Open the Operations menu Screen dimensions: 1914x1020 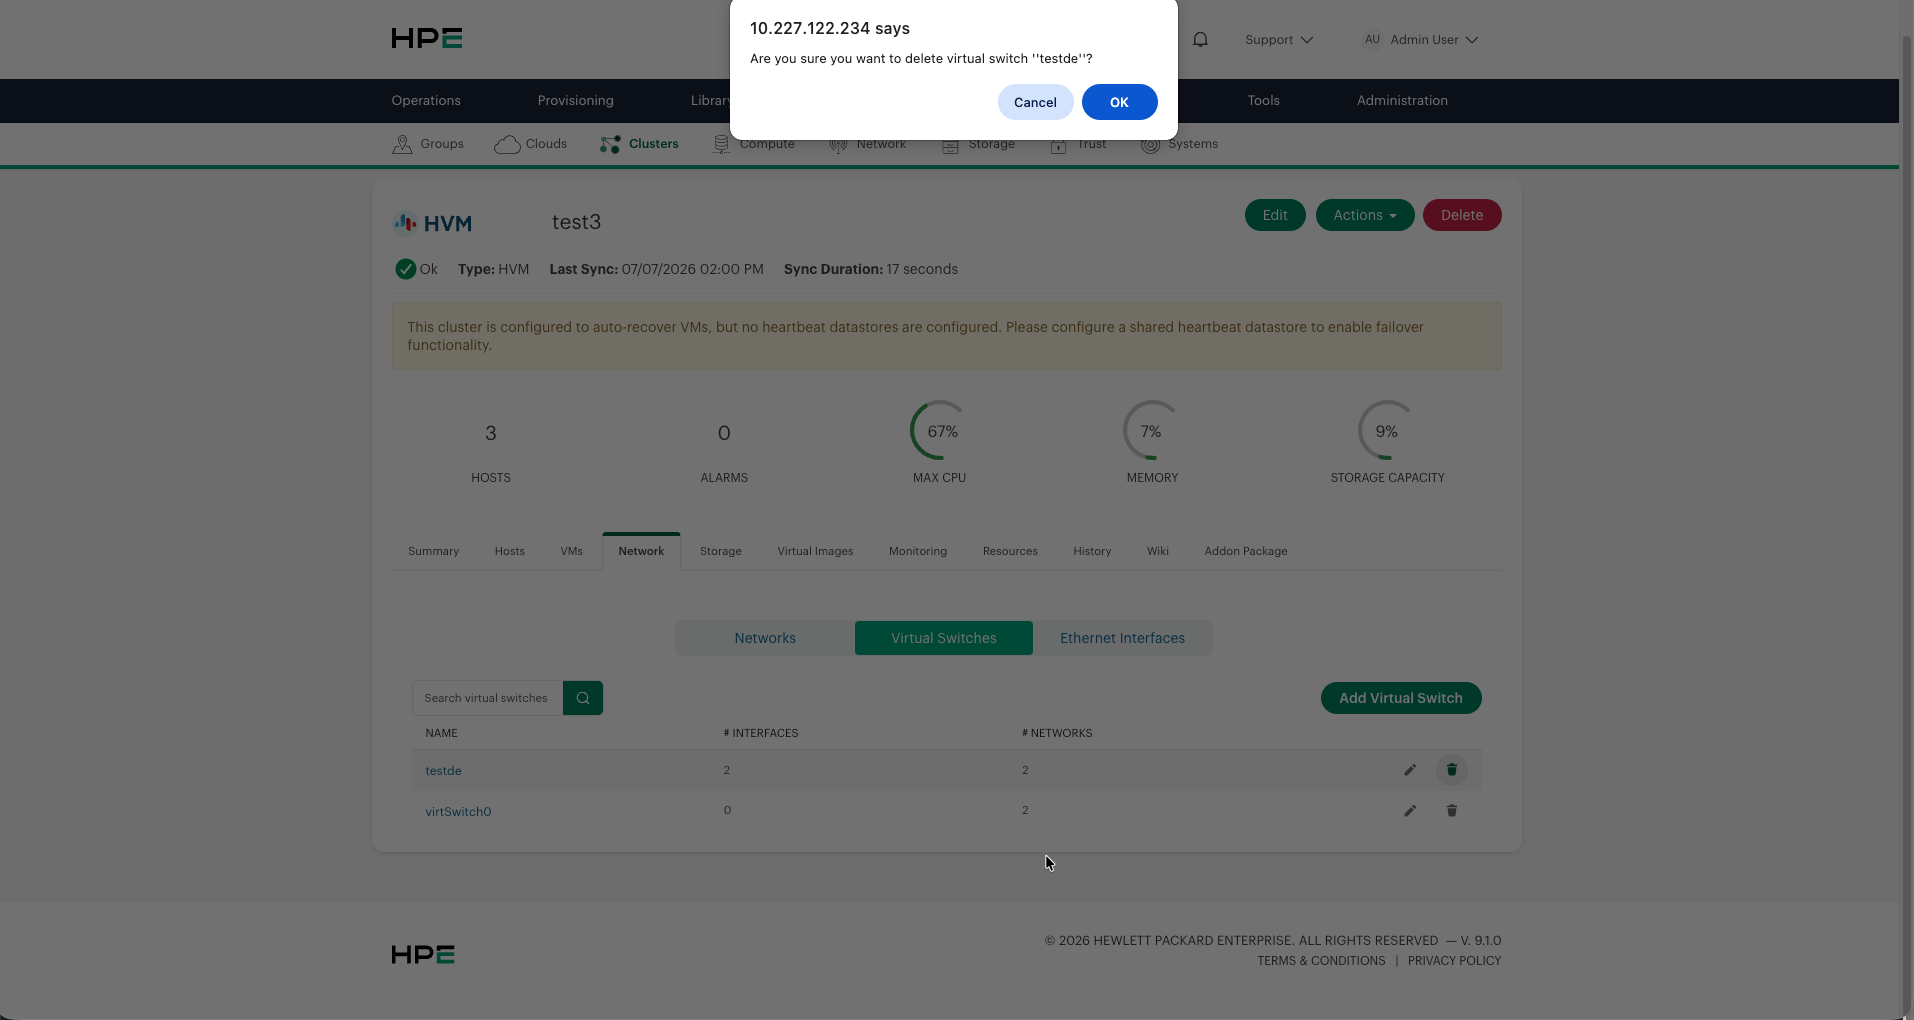coord(426,101)
